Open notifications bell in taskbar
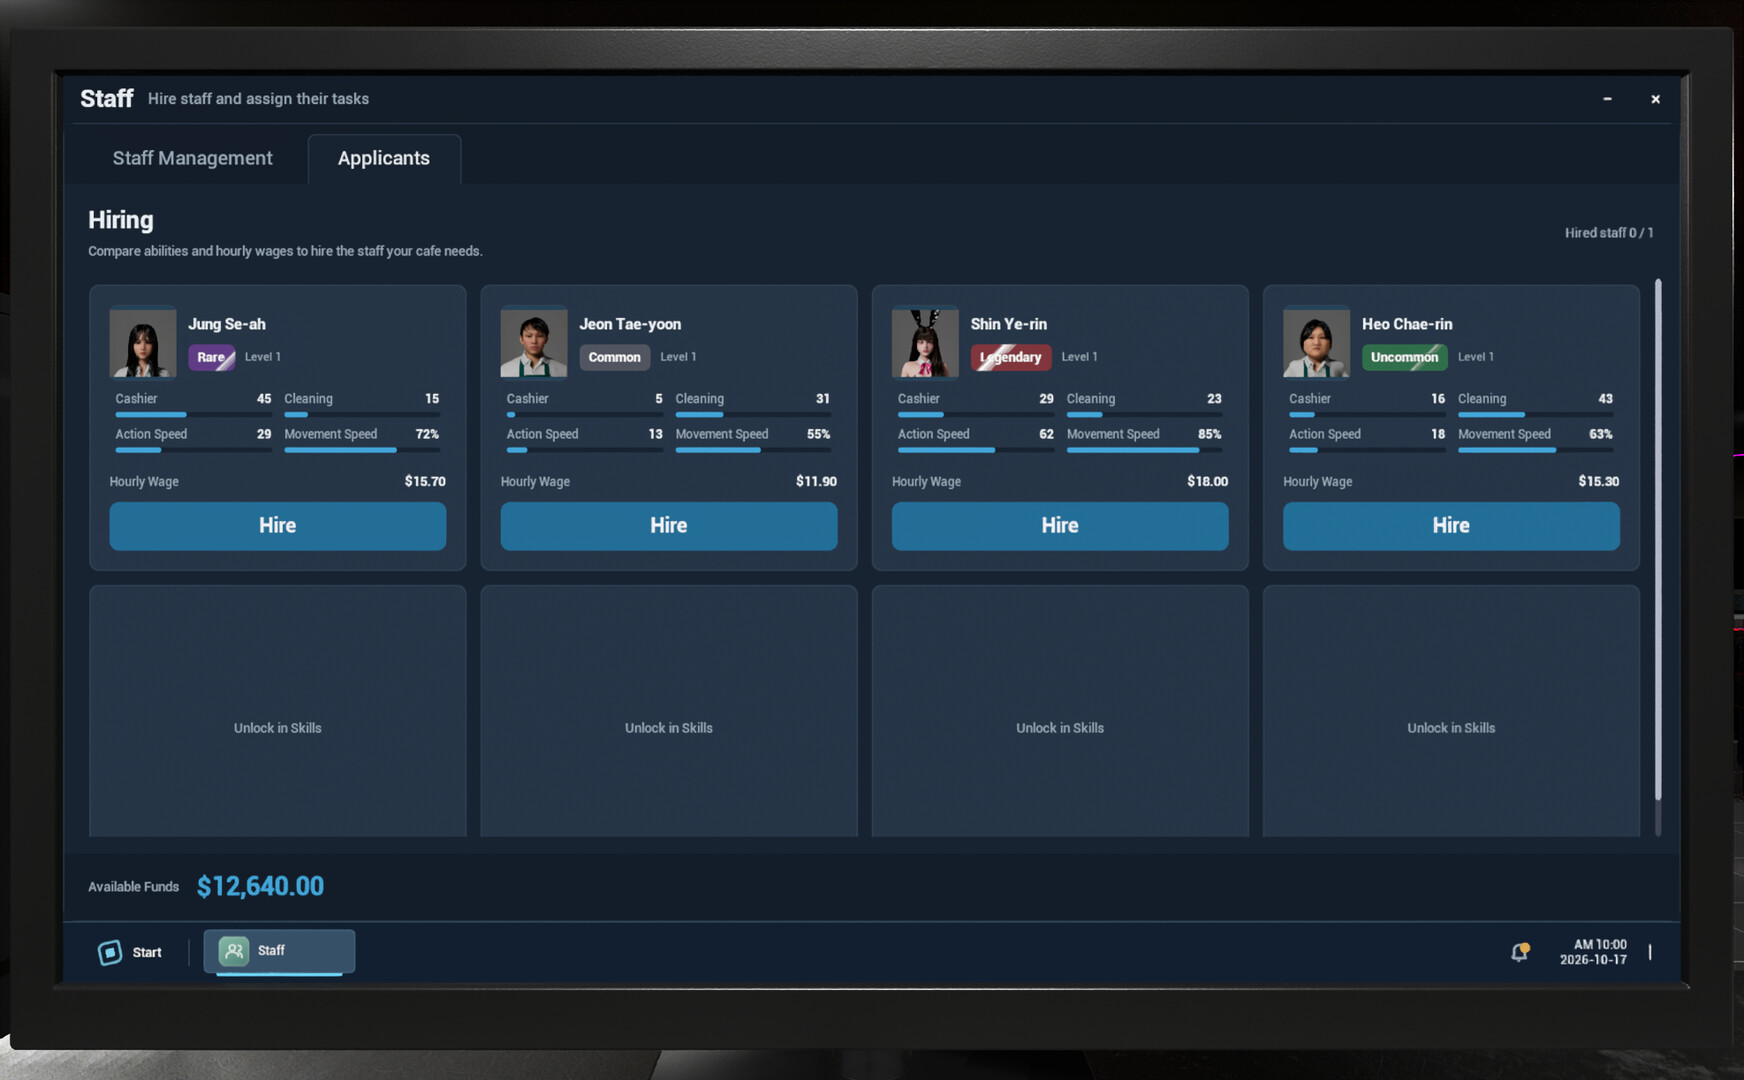1744x1080 pixels. pyautogui.click(x=1519, y=952)
